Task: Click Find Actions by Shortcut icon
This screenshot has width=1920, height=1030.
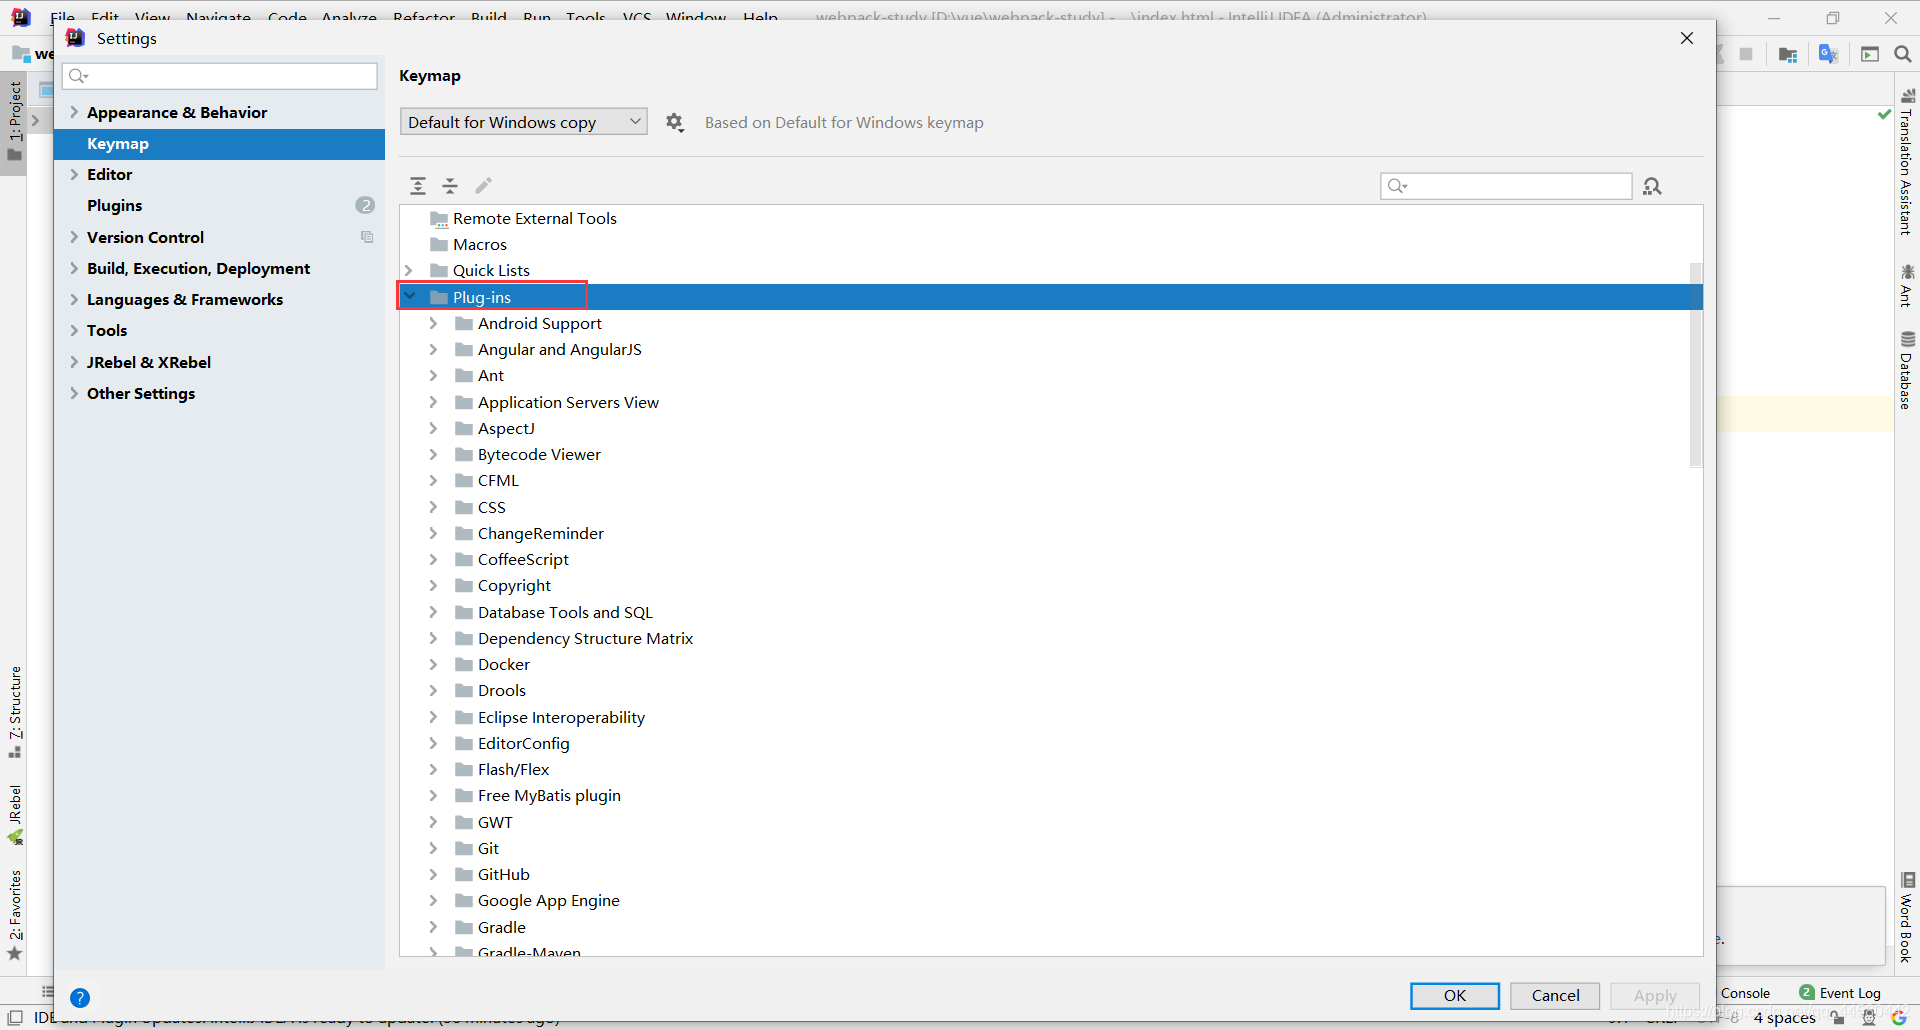Action: click(x=1652, y=186)
